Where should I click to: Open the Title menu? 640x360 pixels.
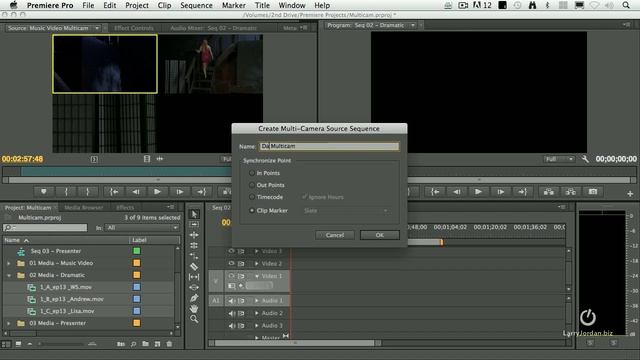pyautogui.click(x=262, y=5)
